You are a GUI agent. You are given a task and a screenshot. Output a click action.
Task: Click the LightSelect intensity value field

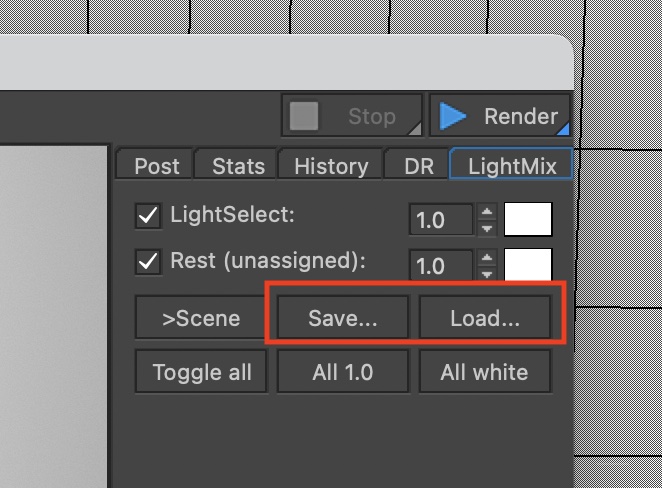click(440, 219)
